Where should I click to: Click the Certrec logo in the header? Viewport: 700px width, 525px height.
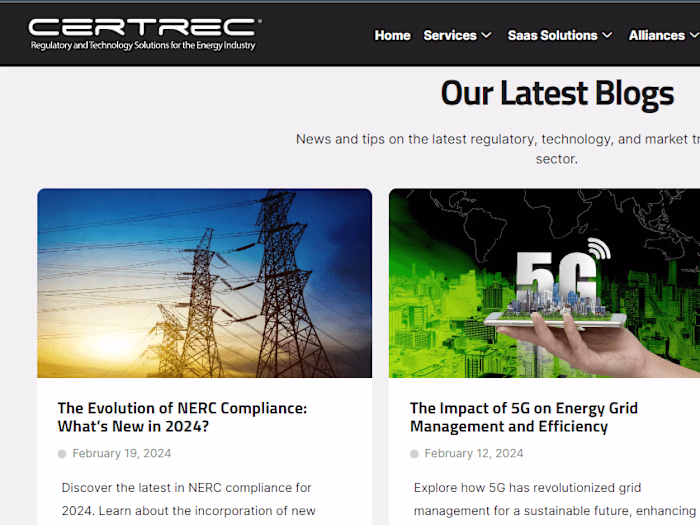[145, 34]
